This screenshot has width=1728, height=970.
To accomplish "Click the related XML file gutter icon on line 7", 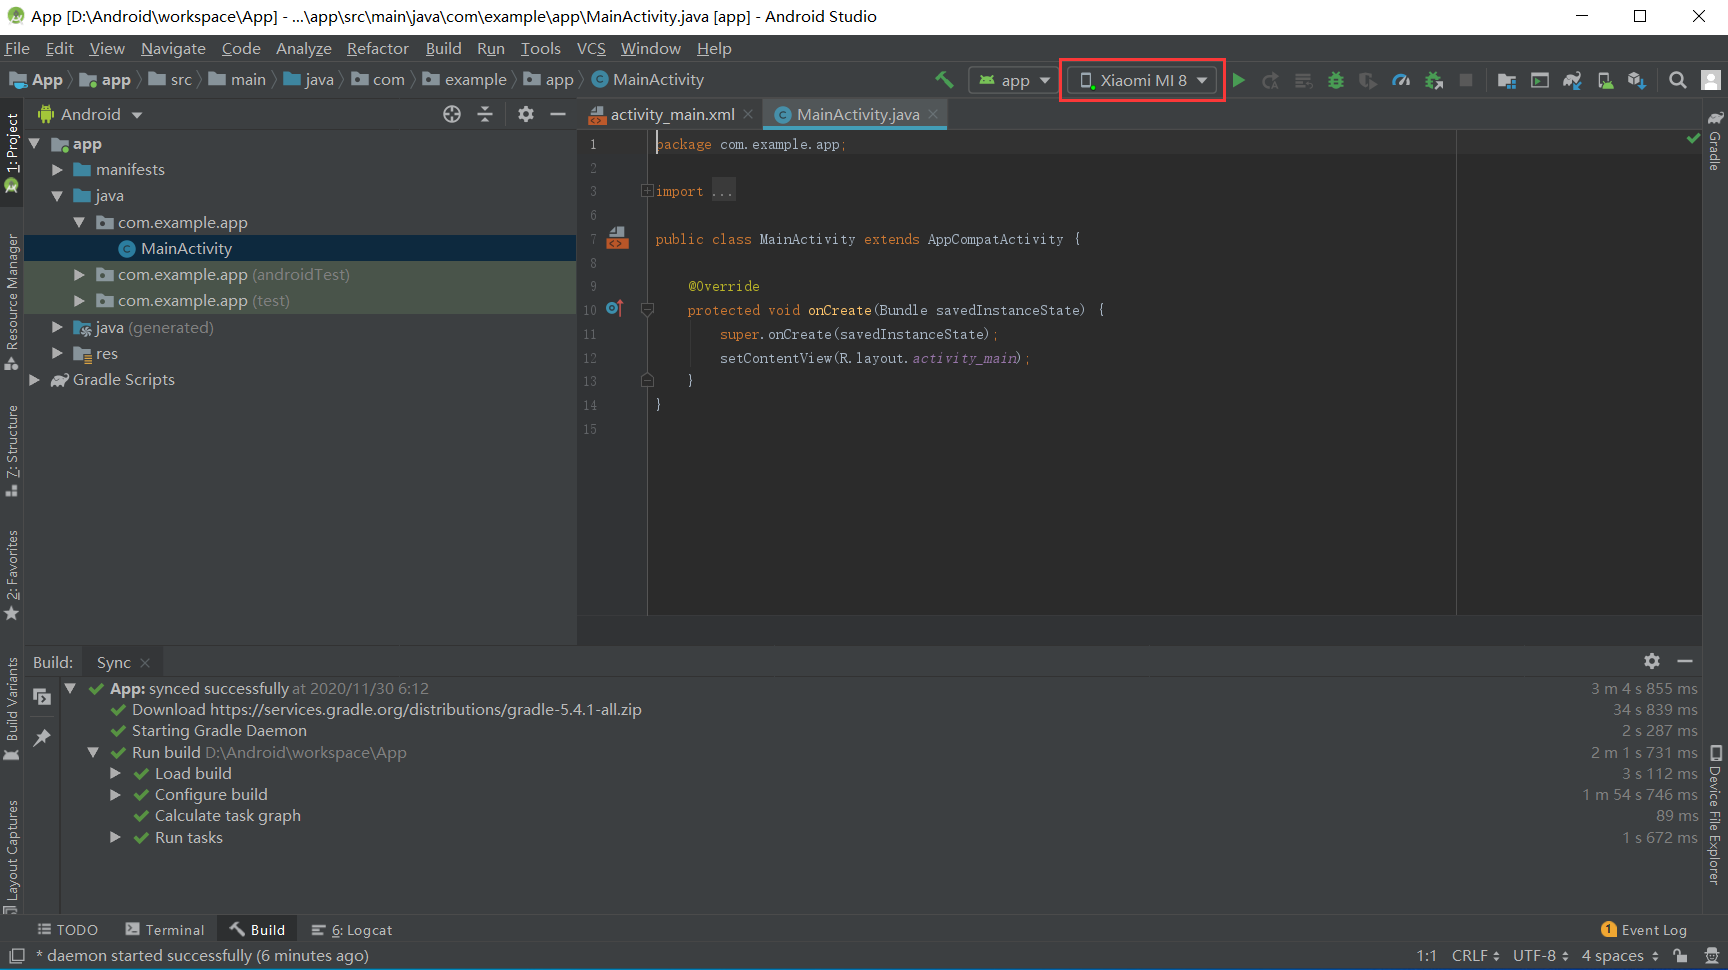I will click(618, 238).
